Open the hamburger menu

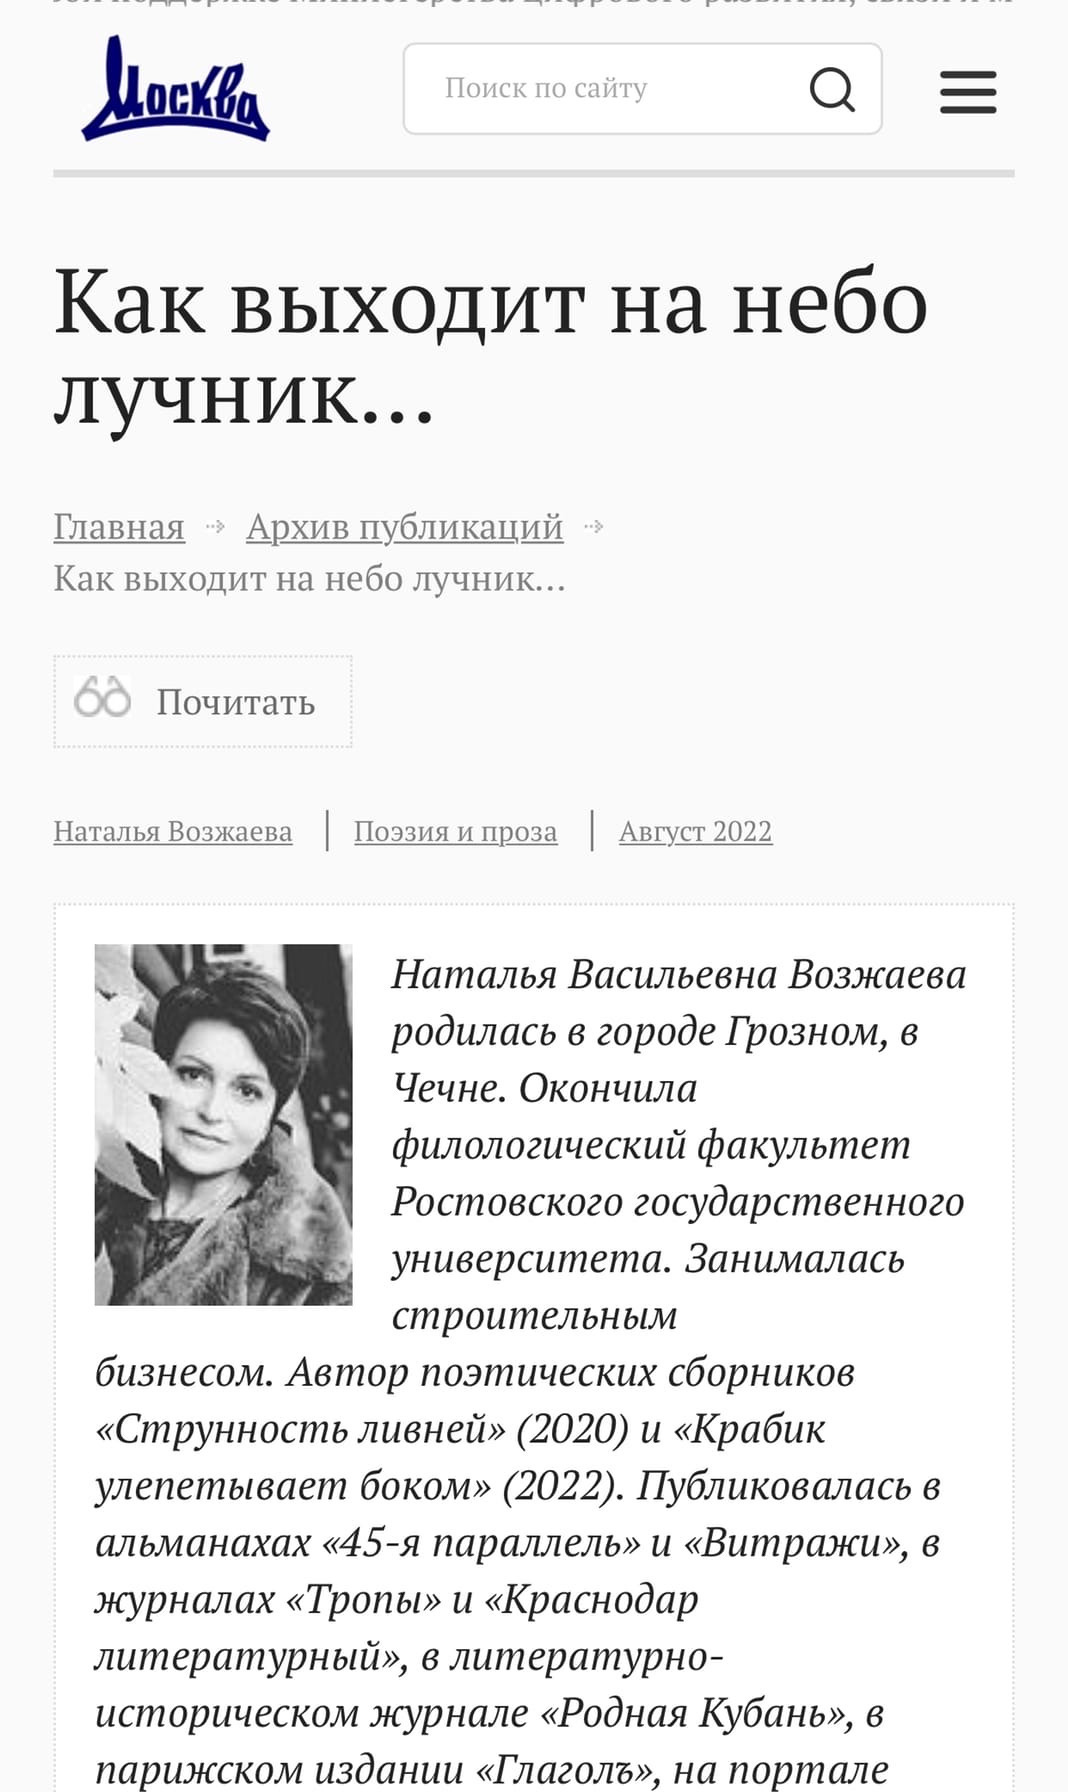click(x=968, y=92)
